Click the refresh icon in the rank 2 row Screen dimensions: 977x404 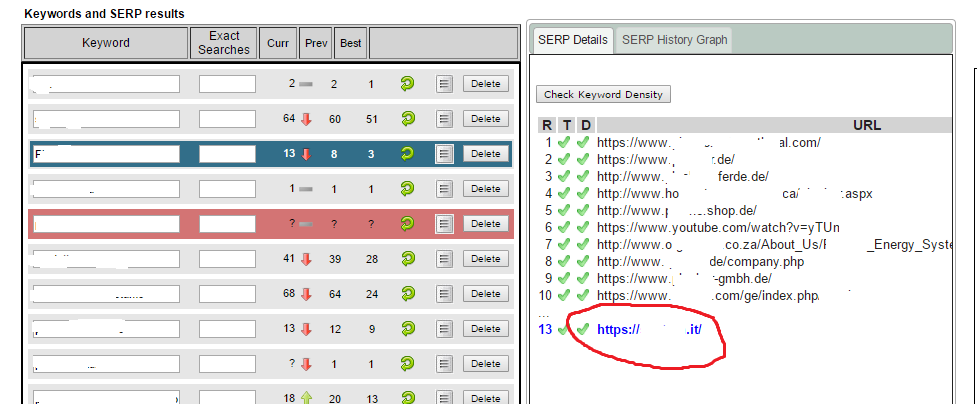point(407,84)
